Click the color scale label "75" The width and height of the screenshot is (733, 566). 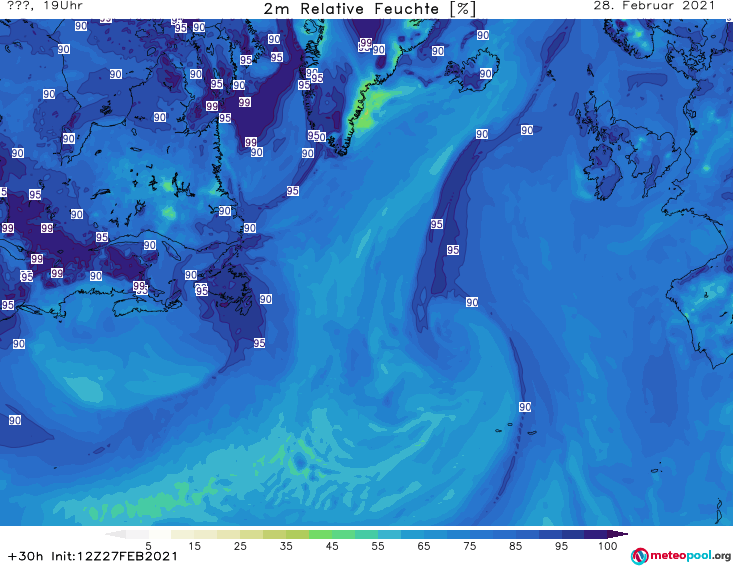tap(469, 545)
